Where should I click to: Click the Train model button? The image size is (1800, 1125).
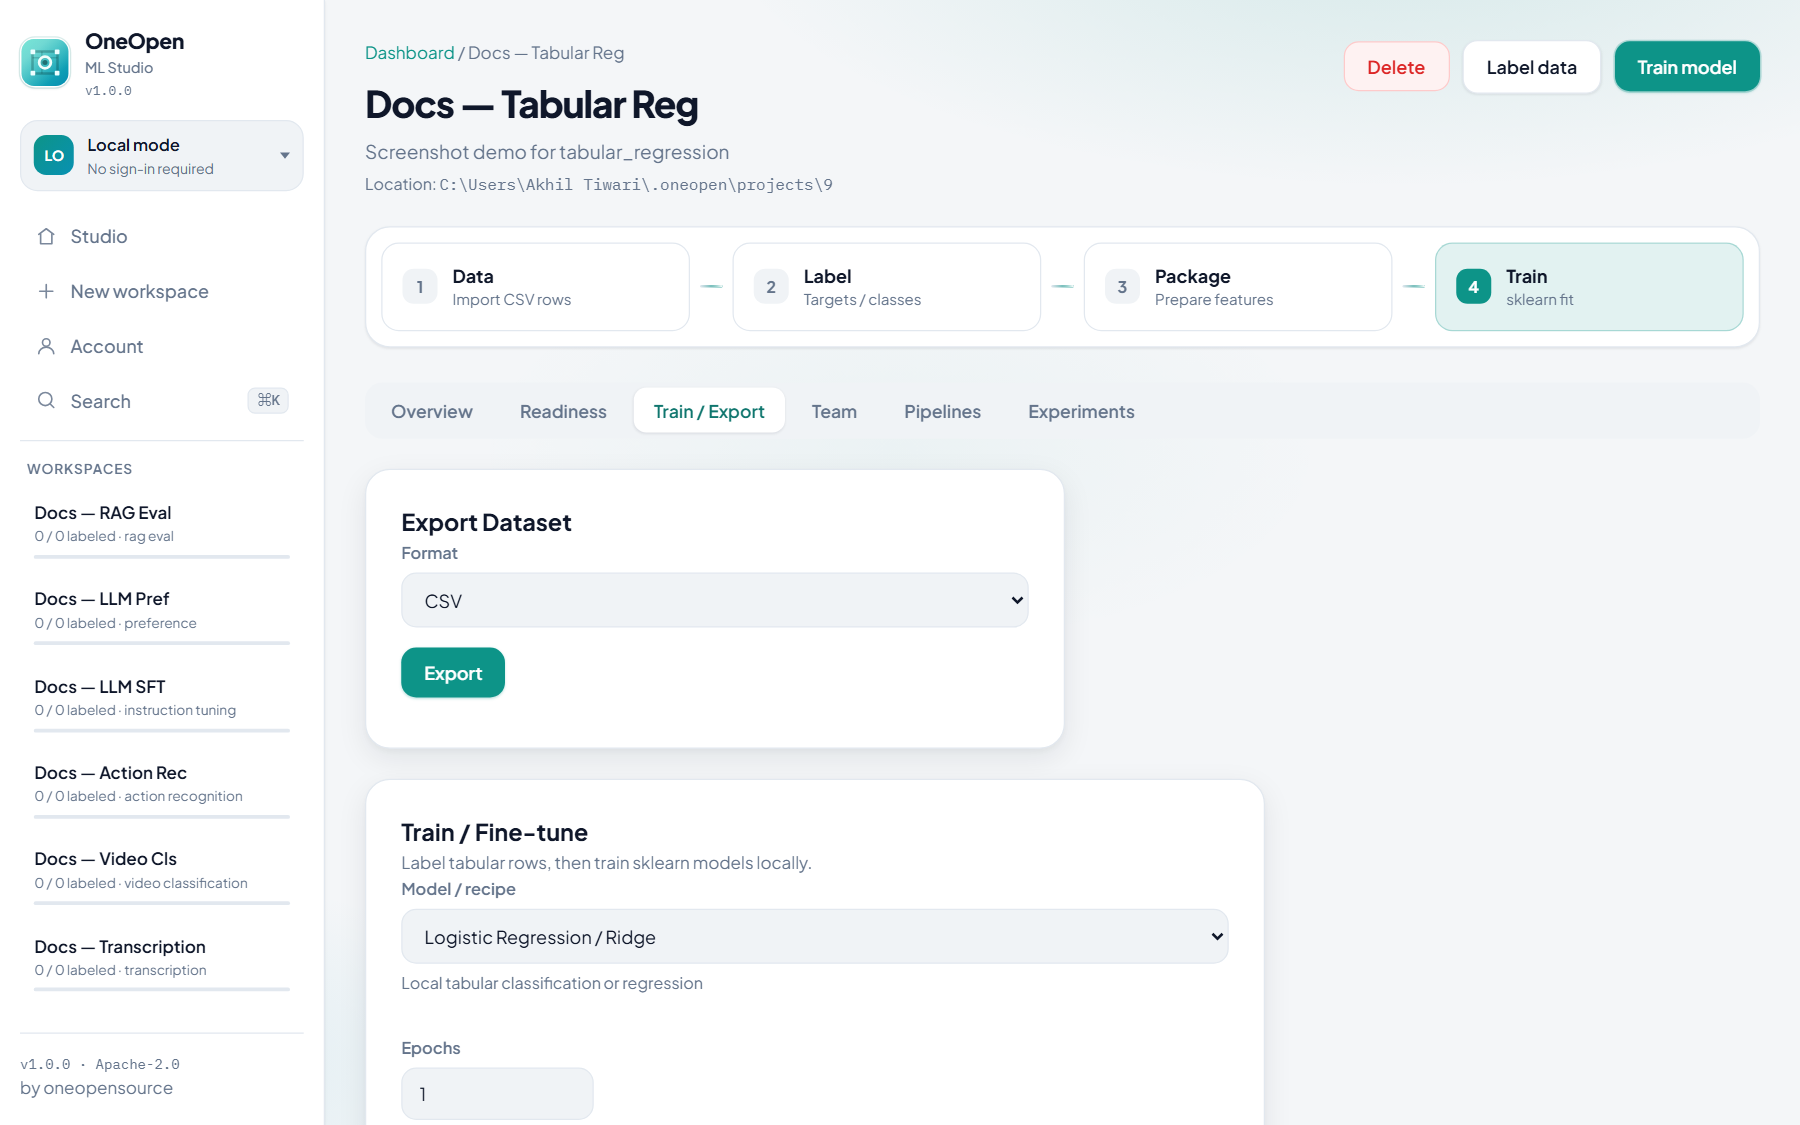coord(1687,67)
